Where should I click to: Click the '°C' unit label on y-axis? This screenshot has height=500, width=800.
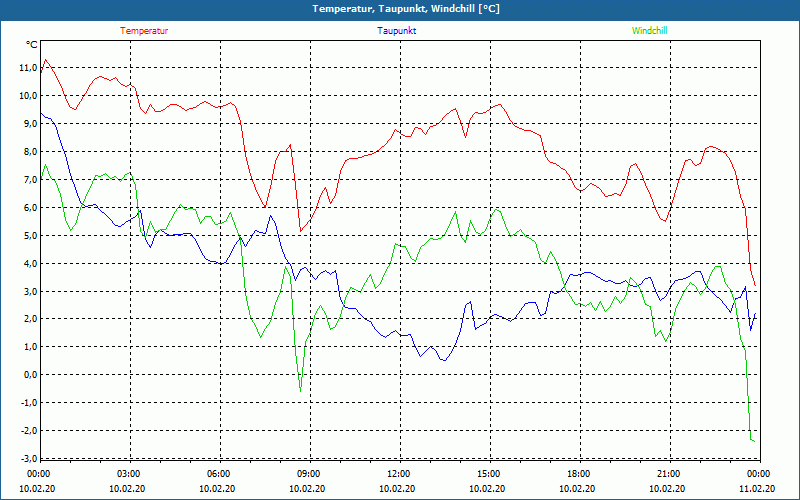point(32,45)
